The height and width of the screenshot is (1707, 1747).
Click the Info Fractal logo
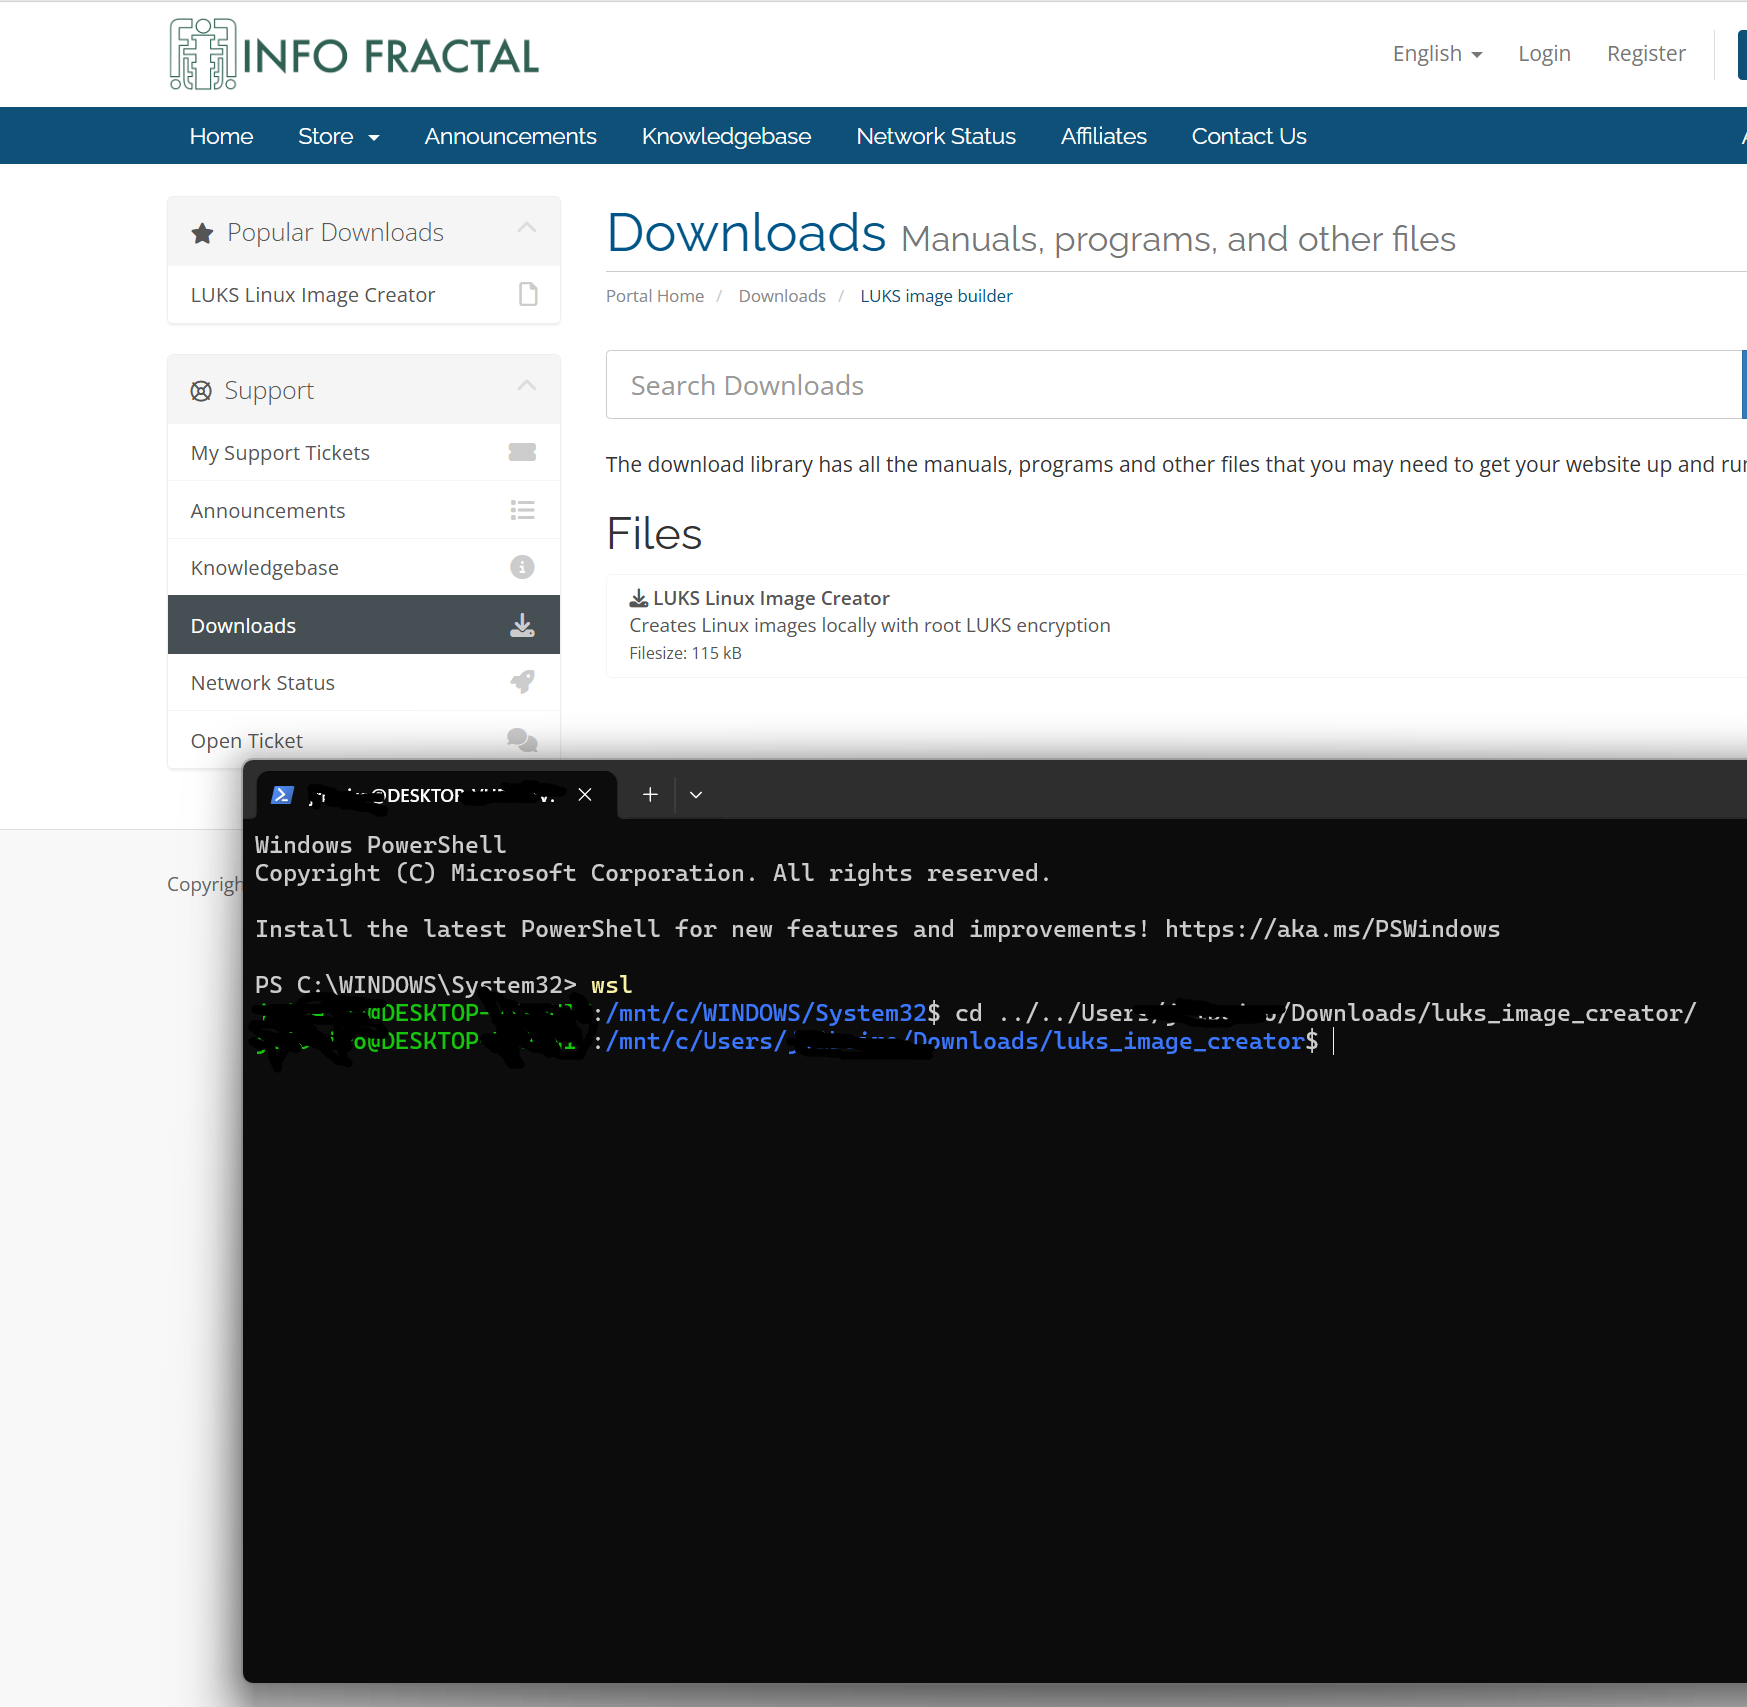coord(354,55)
